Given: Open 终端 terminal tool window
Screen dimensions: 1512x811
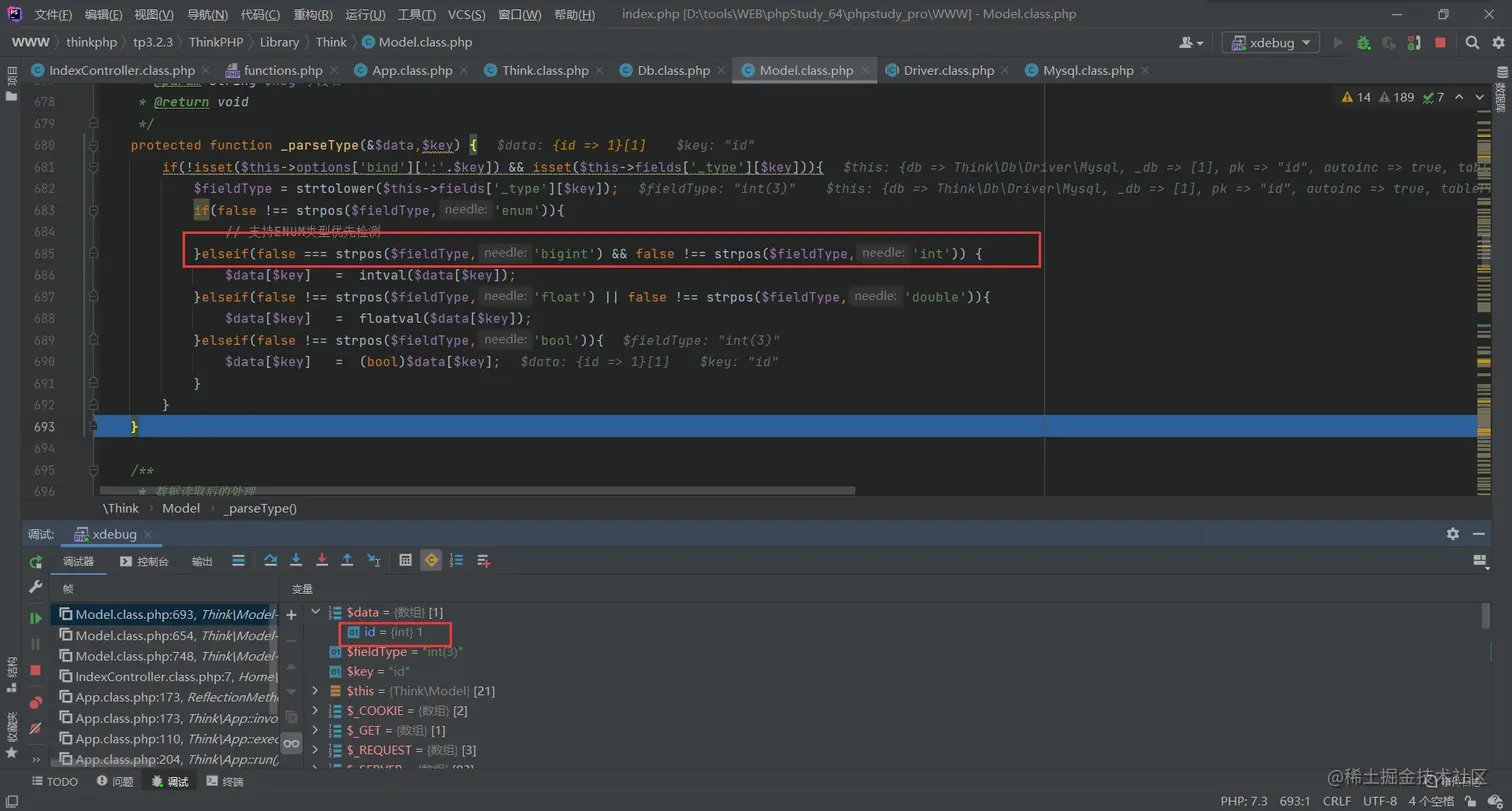Looking at the screenshot, I should pos(225,782).
